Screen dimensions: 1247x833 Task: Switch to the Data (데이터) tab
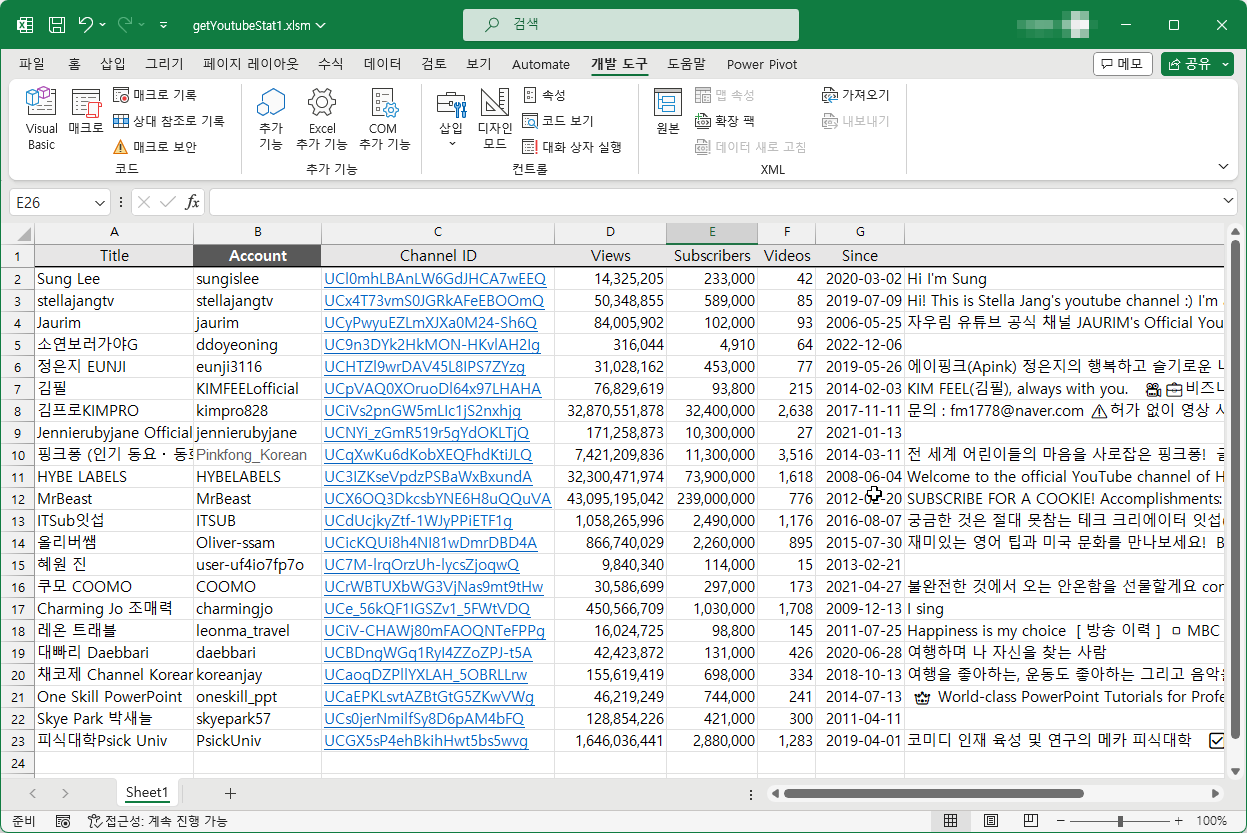pyautogui.click(x=382, y=64)
